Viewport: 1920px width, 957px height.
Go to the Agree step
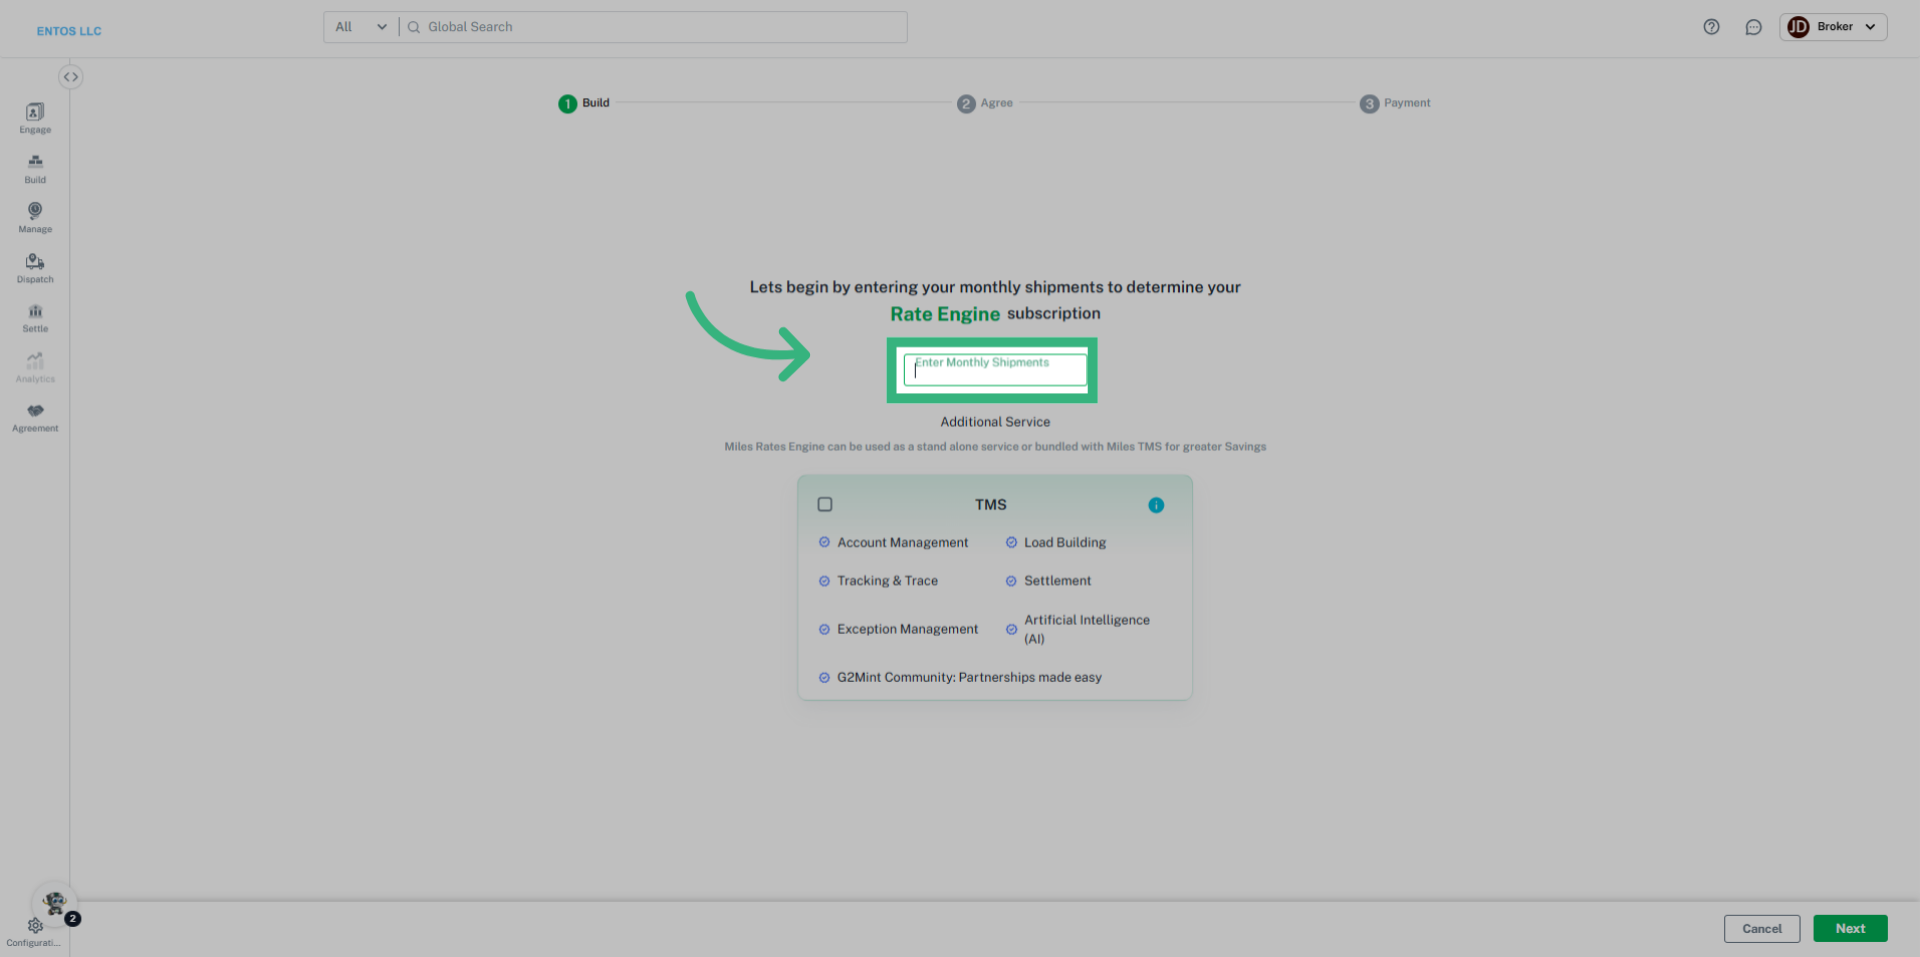(985, 103)
